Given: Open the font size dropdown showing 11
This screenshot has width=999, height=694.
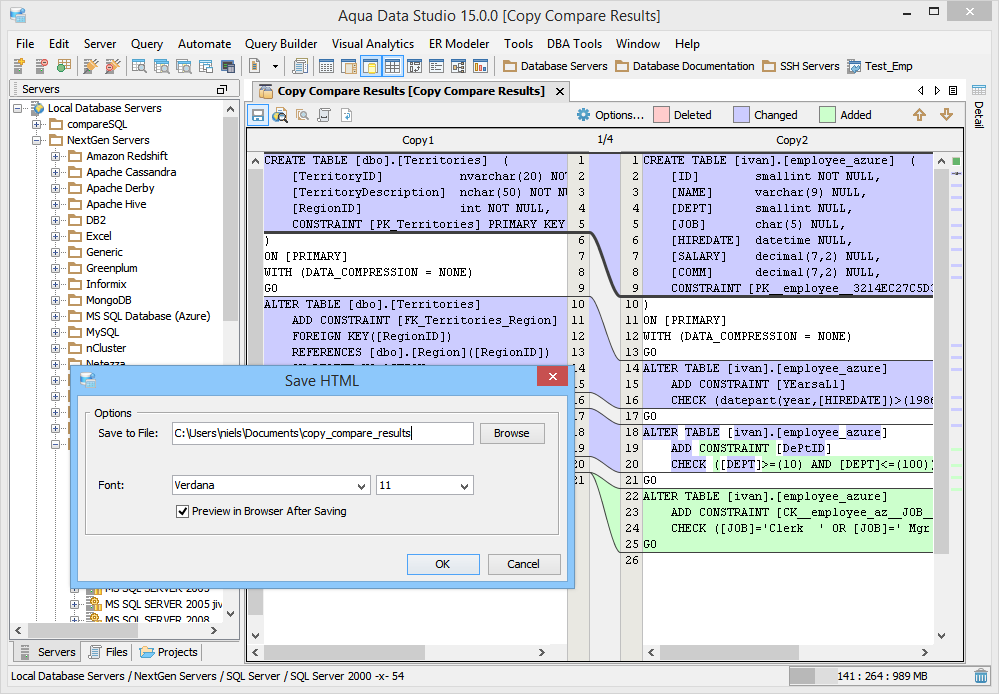Looking at the screenshot, I should click(x=424, y=485).
